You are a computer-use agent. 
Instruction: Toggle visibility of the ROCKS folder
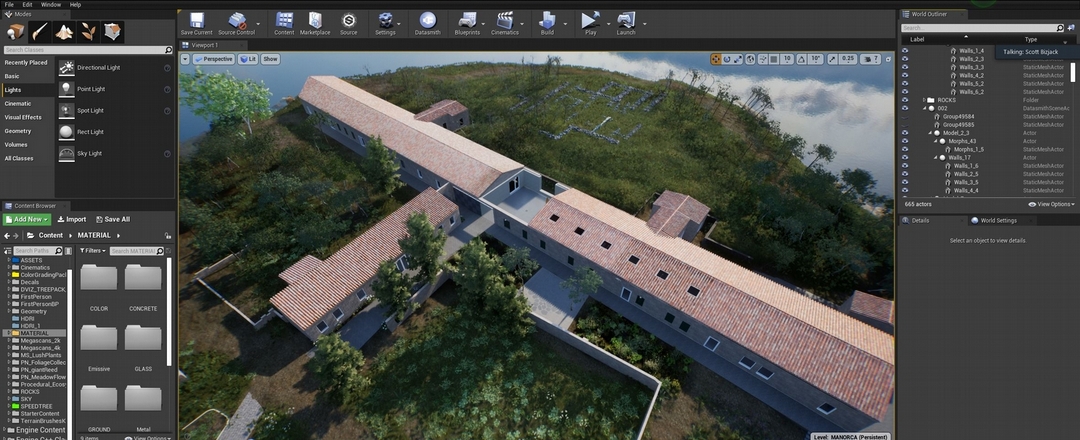coord(905,100)
